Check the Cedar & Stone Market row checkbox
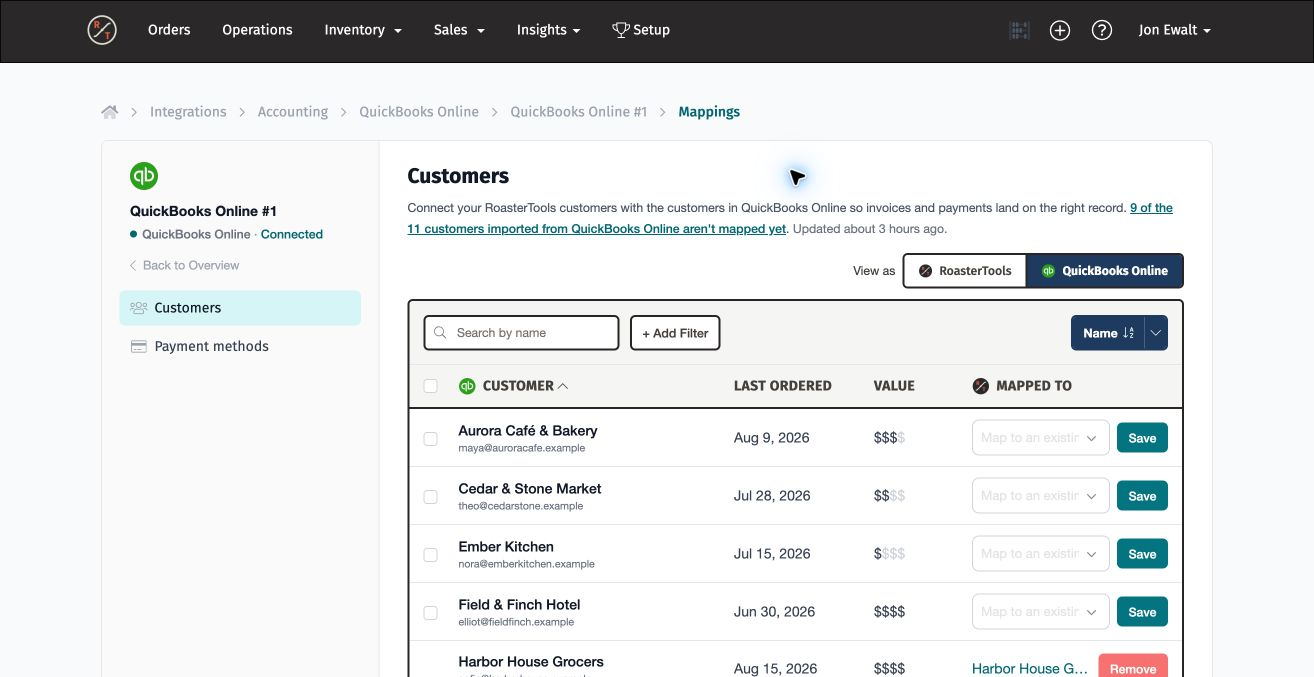The width and height of the screenshot is (1314, 677). pos(430,496)
